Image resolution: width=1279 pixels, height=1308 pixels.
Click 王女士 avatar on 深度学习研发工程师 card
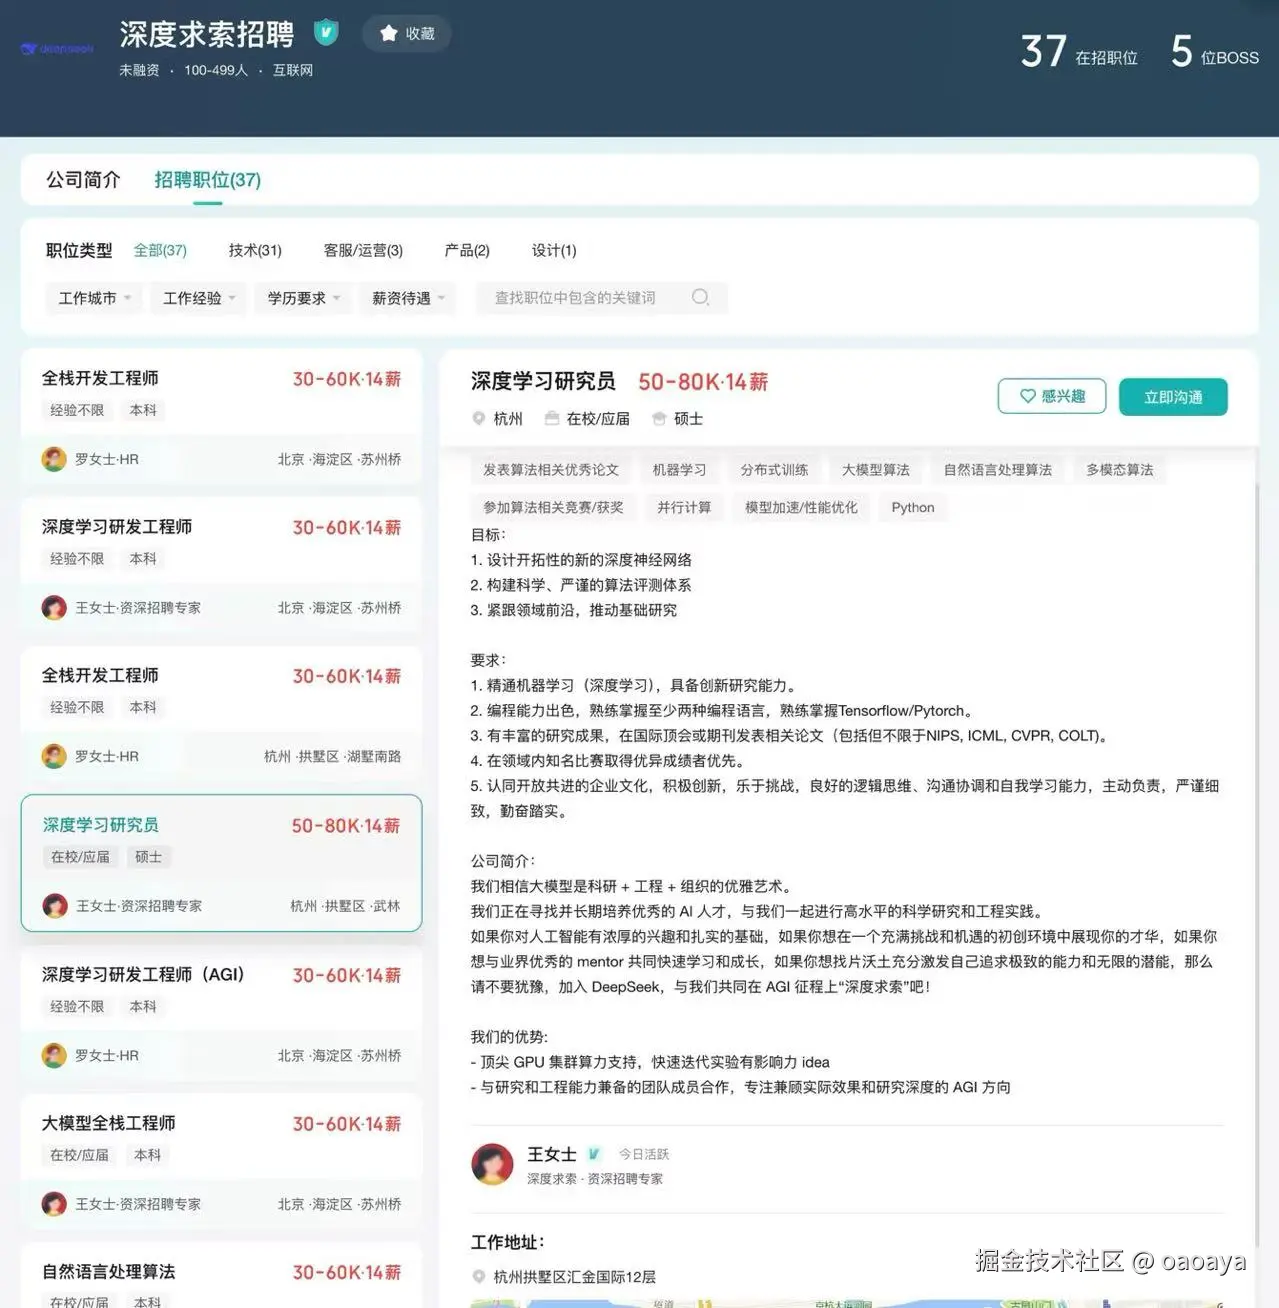pyautogui.click(x=54, y=608)
